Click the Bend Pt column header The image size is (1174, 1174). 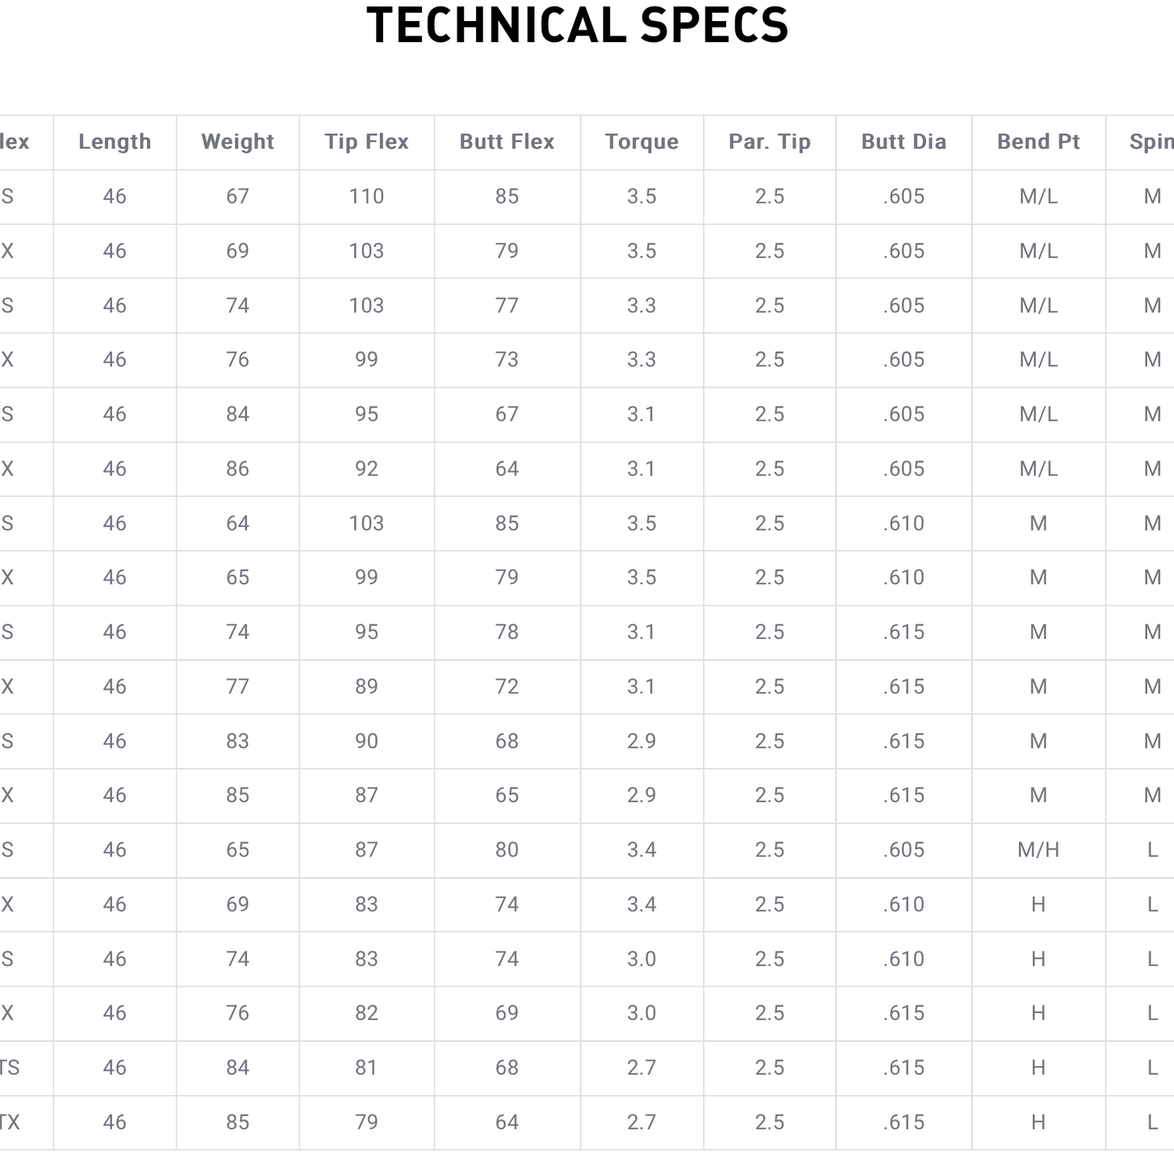pyautogui.click(x=1038, y=142)
